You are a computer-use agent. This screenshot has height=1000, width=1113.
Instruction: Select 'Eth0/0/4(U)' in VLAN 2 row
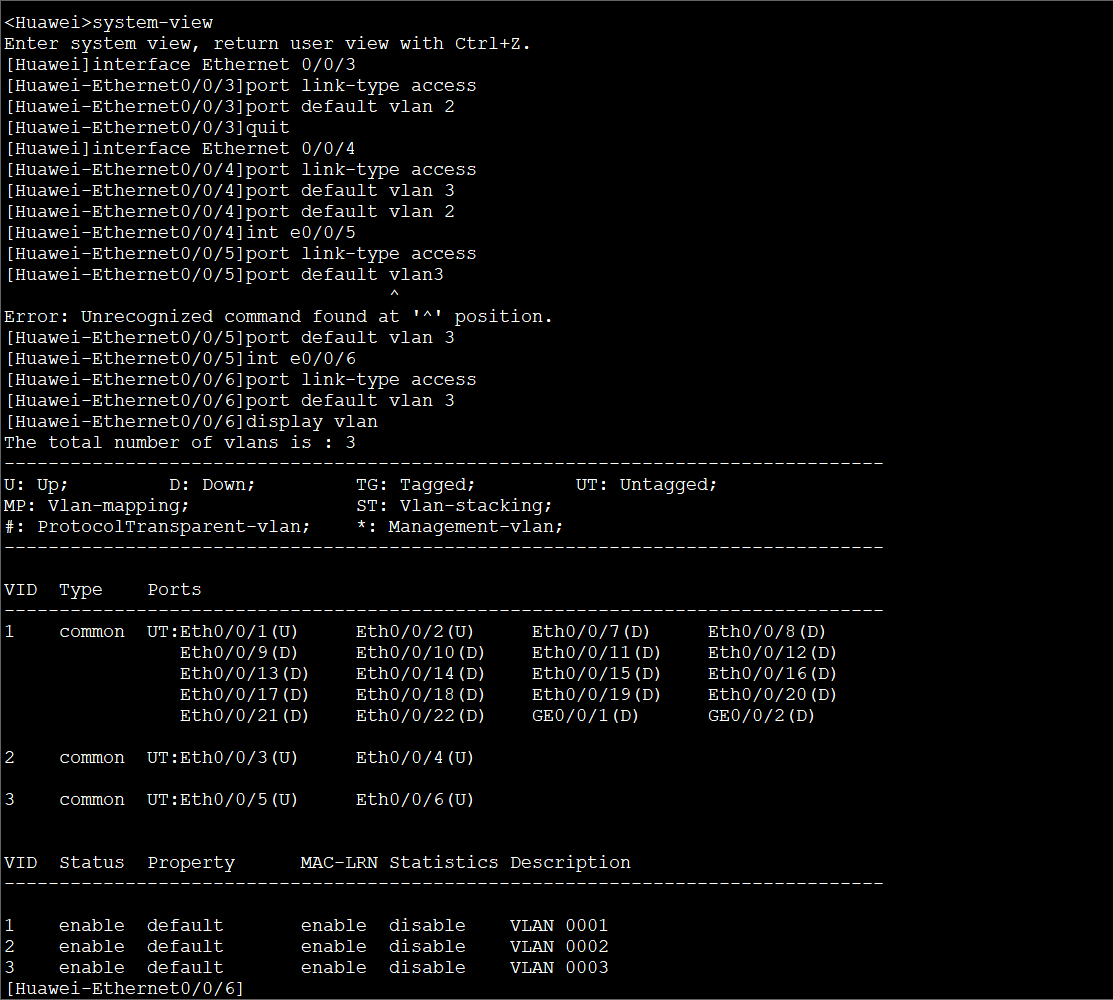(x=415, y=758)
